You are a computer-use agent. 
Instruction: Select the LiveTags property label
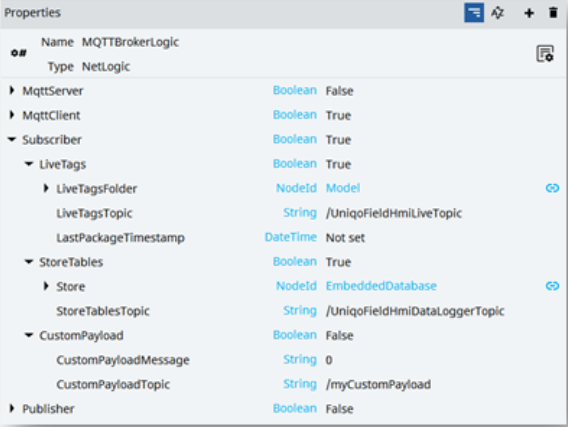[63, 164]
